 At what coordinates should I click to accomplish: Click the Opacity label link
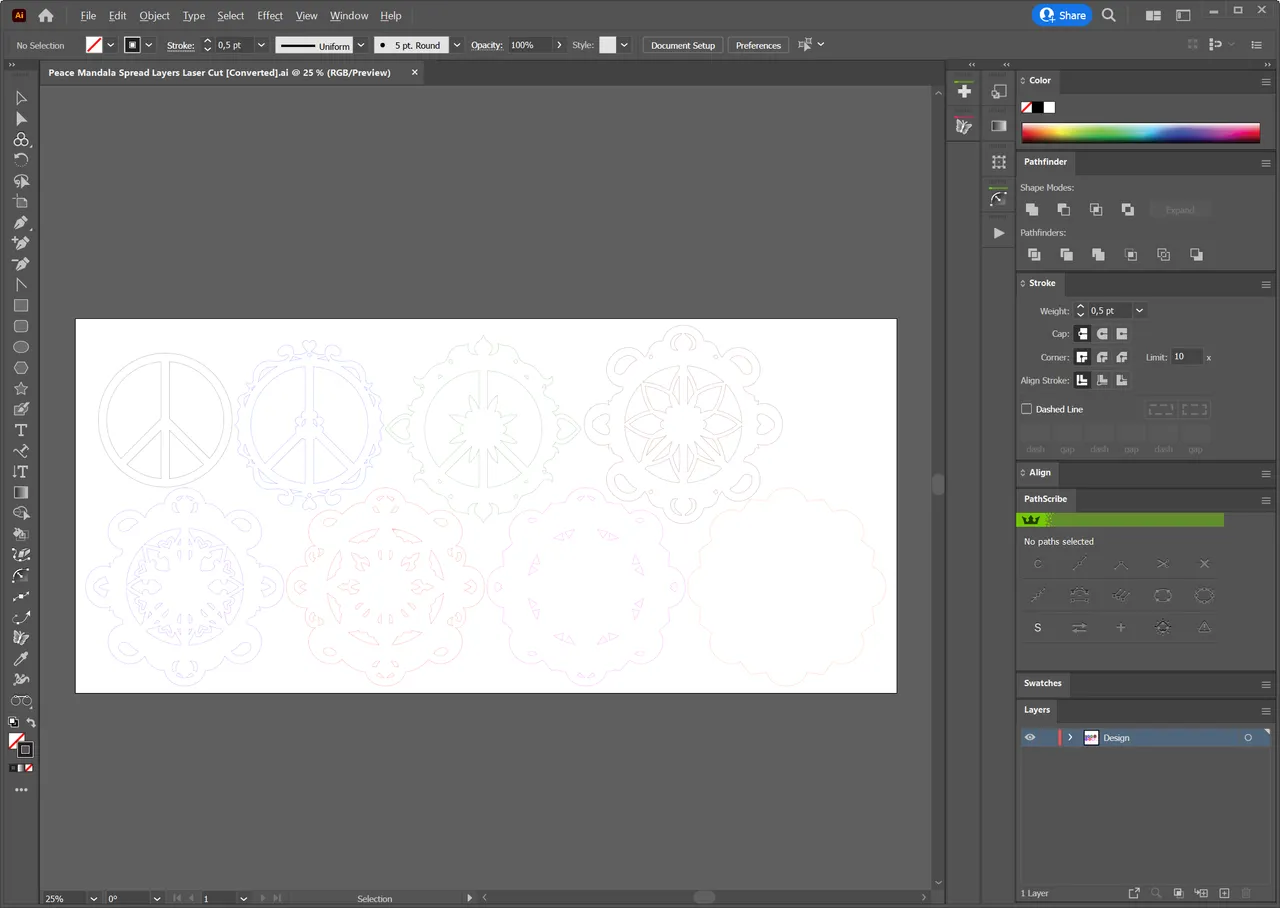point(487,45)
